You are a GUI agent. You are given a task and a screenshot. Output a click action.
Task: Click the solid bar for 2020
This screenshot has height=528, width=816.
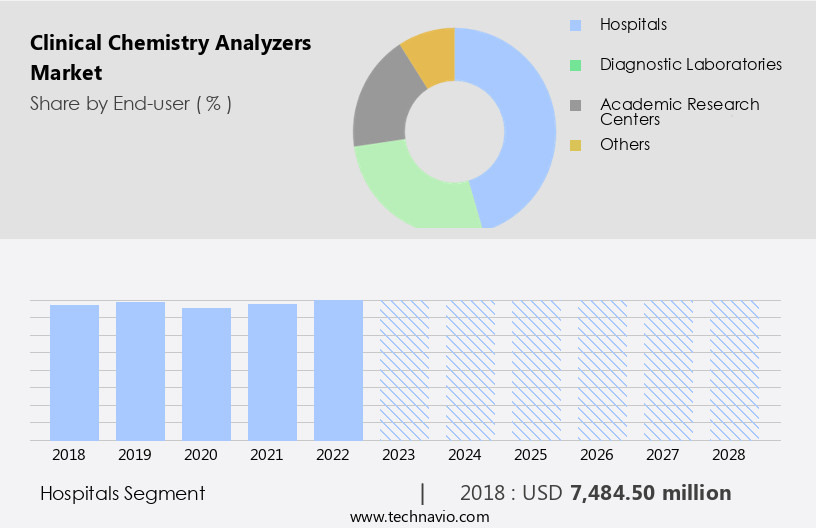pos(206,374)
